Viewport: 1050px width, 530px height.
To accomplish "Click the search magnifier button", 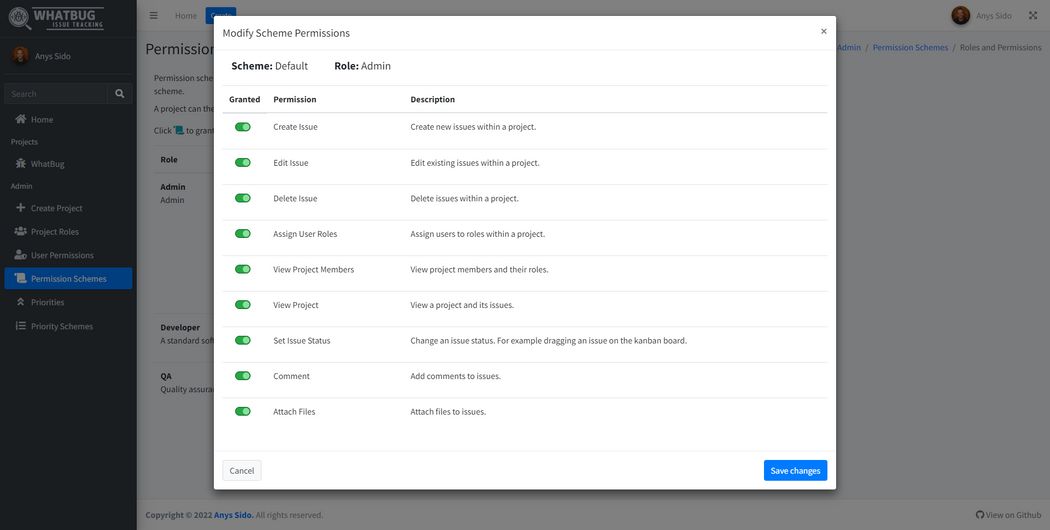I will point(120,93).
